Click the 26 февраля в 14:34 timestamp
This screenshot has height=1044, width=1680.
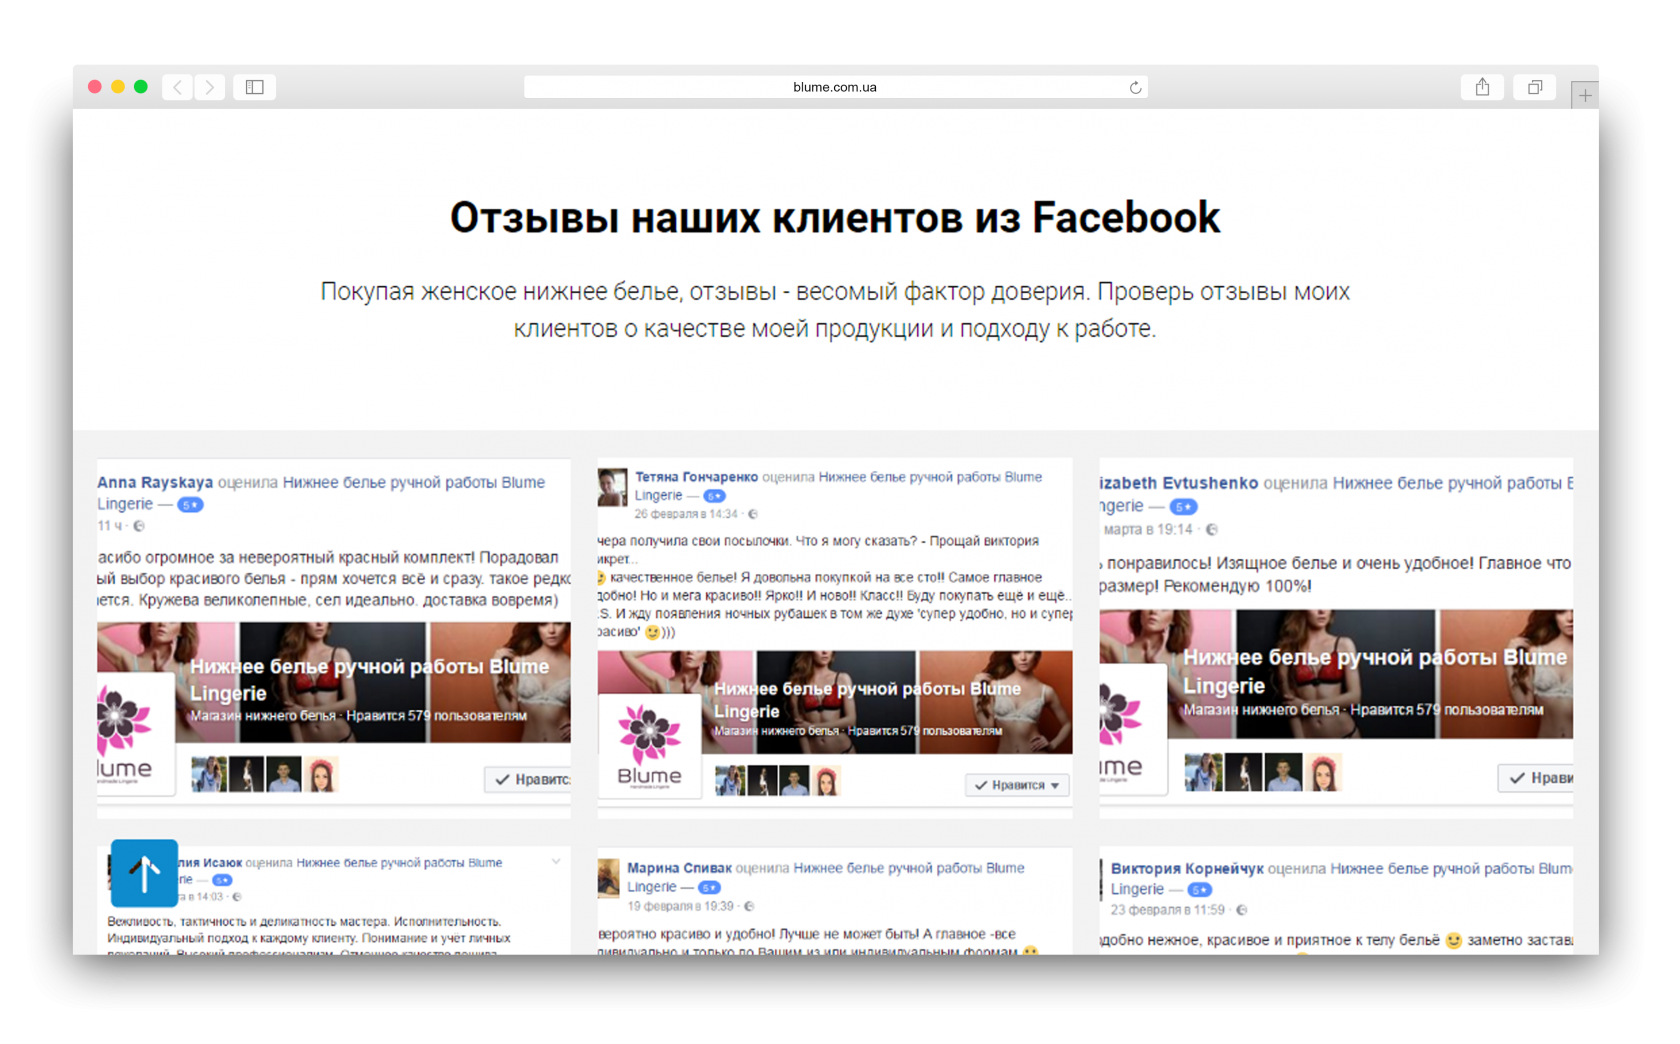tap(686, 514)
